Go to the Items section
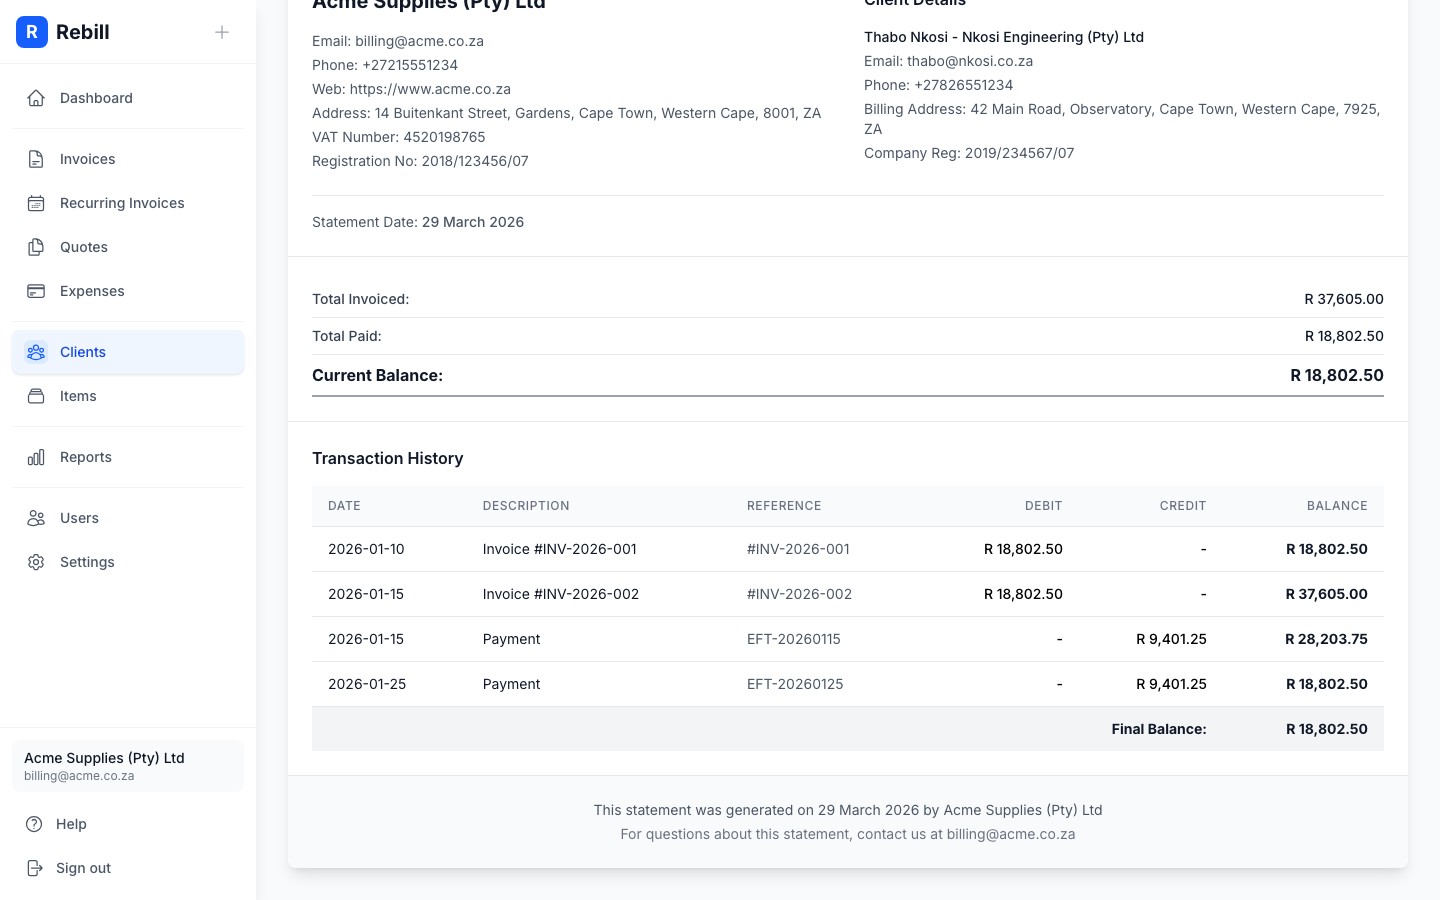 coord(78,396)
